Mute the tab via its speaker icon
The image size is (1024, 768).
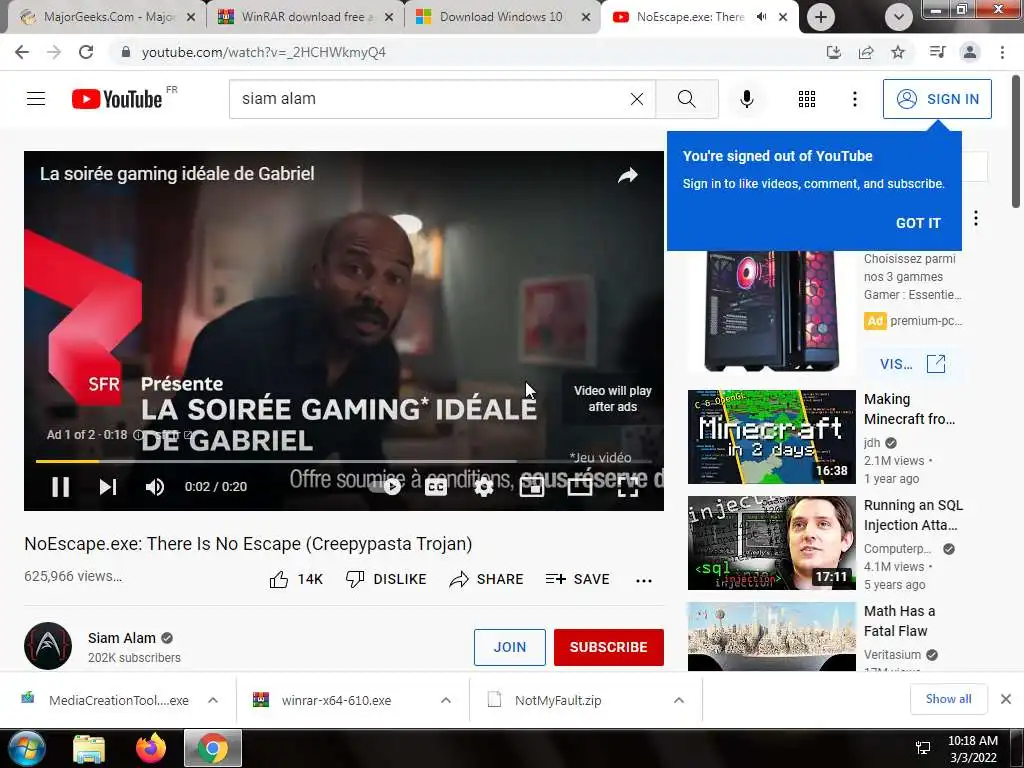tap(761, 17)
